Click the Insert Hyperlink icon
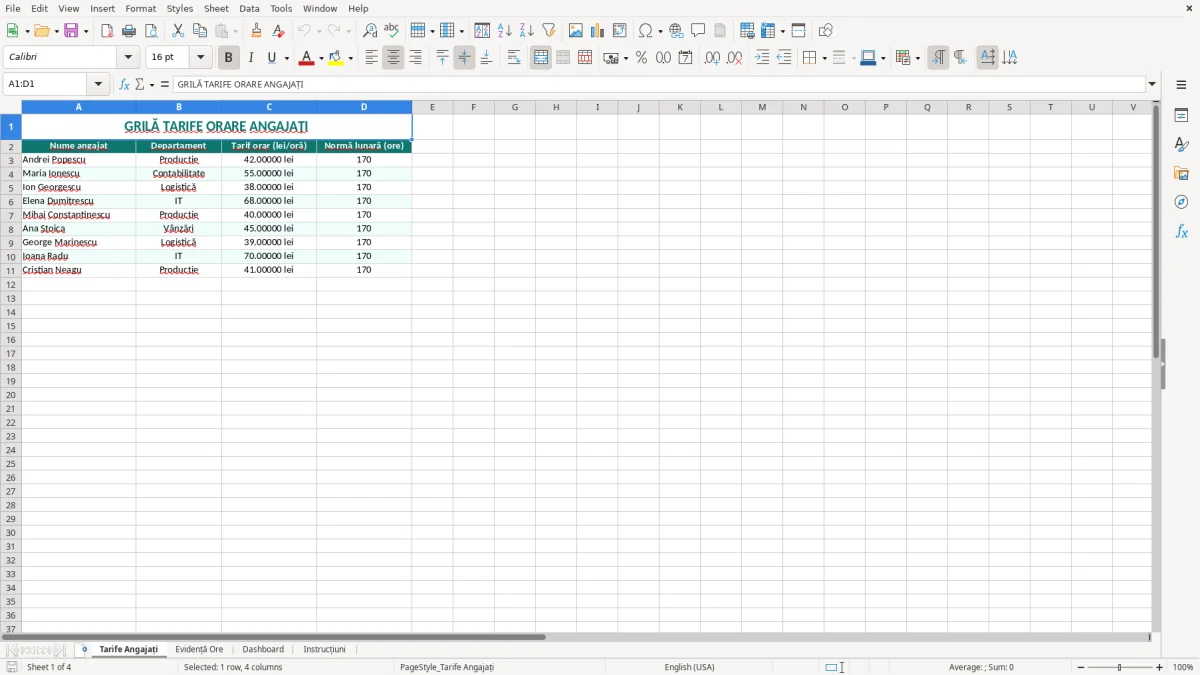This screenshot has width=1200, height=675. 676,31
